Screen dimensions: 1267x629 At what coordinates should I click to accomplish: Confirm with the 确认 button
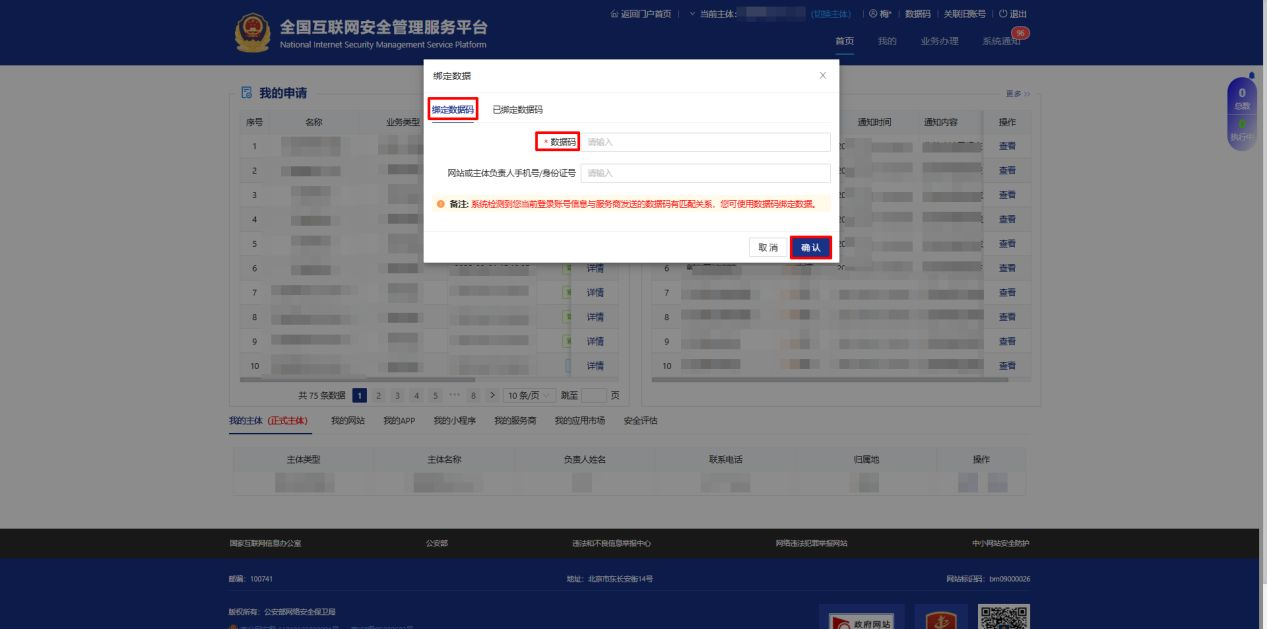pyautogui.click(x=810, y=248)
